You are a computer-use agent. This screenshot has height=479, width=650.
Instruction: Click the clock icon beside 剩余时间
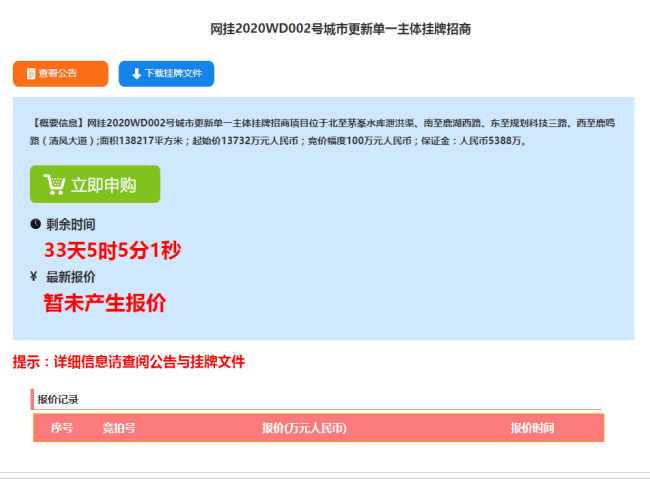pyautogui.click(x=35, y=224)
